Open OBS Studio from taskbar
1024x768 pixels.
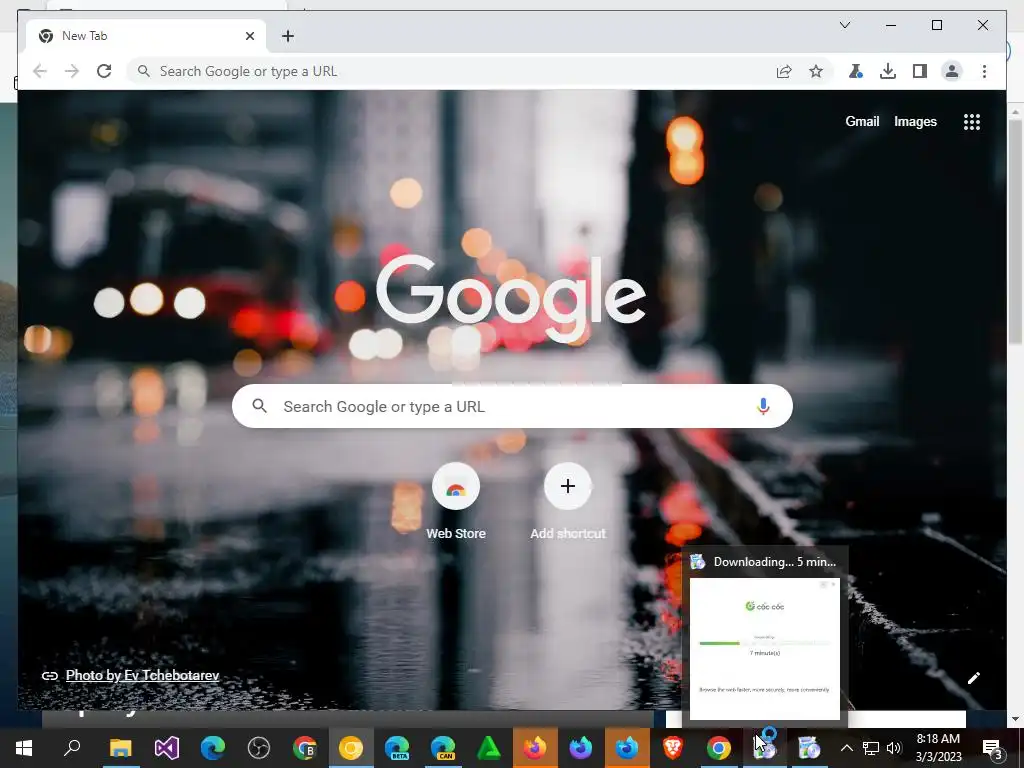(259, 748)
